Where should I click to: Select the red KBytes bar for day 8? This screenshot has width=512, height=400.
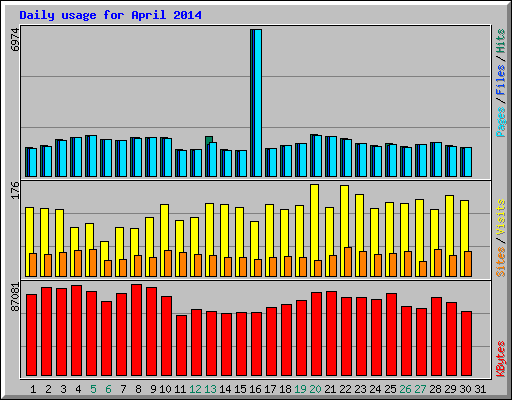click(136, 330)
